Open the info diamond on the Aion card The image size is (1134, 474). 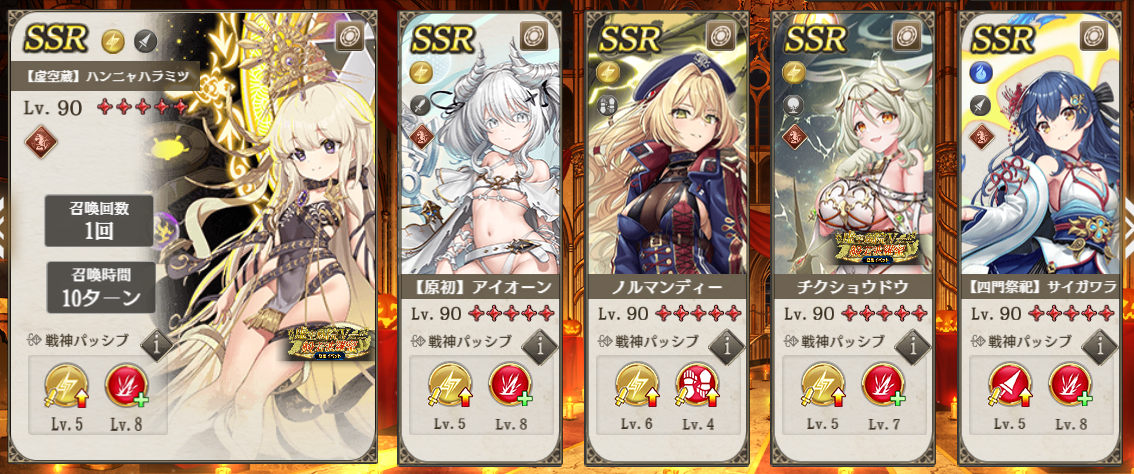tap(537, 346)
